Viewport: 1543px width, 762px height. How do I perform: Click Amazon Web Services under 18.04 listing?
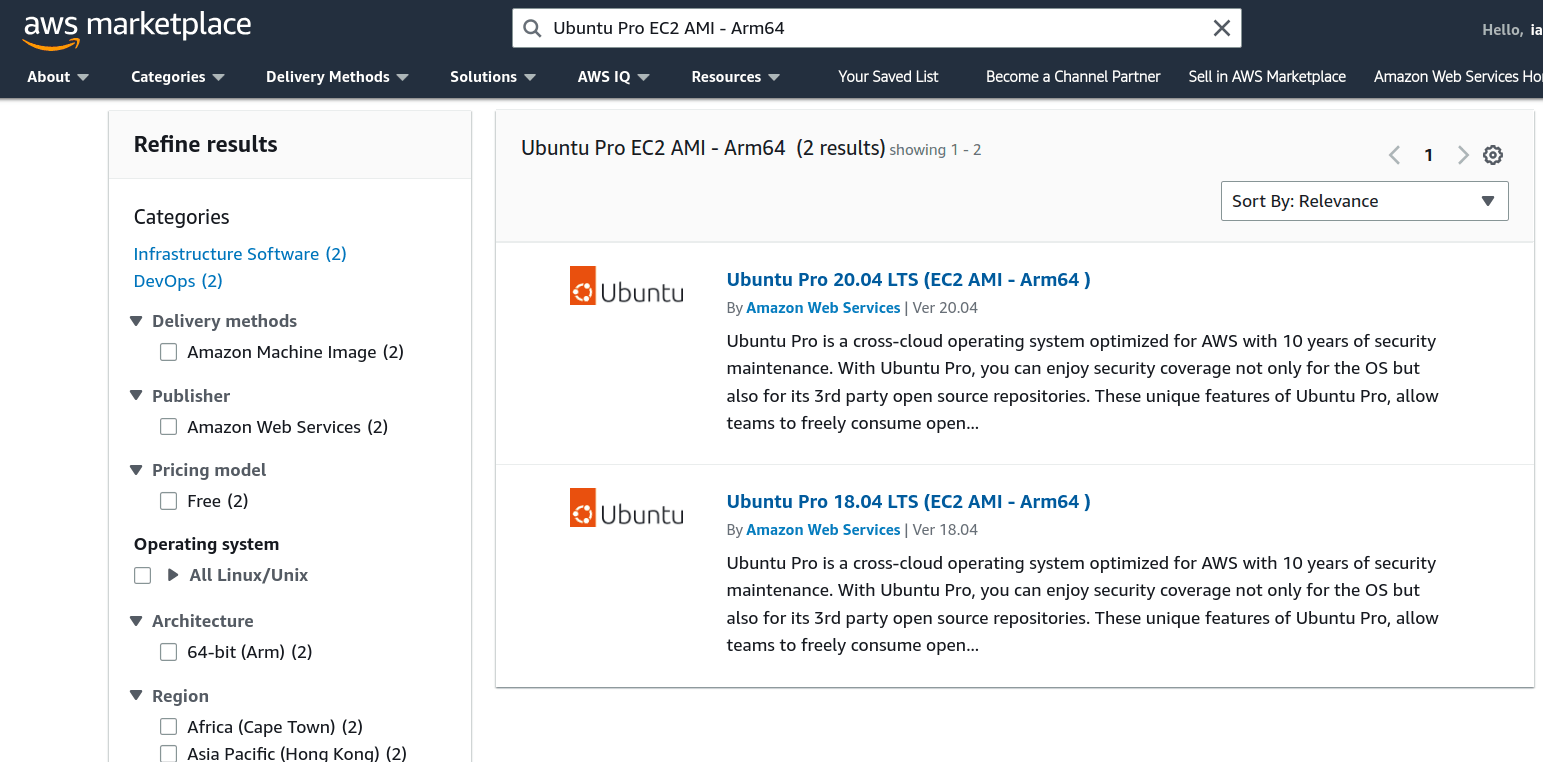click(823, 530)
